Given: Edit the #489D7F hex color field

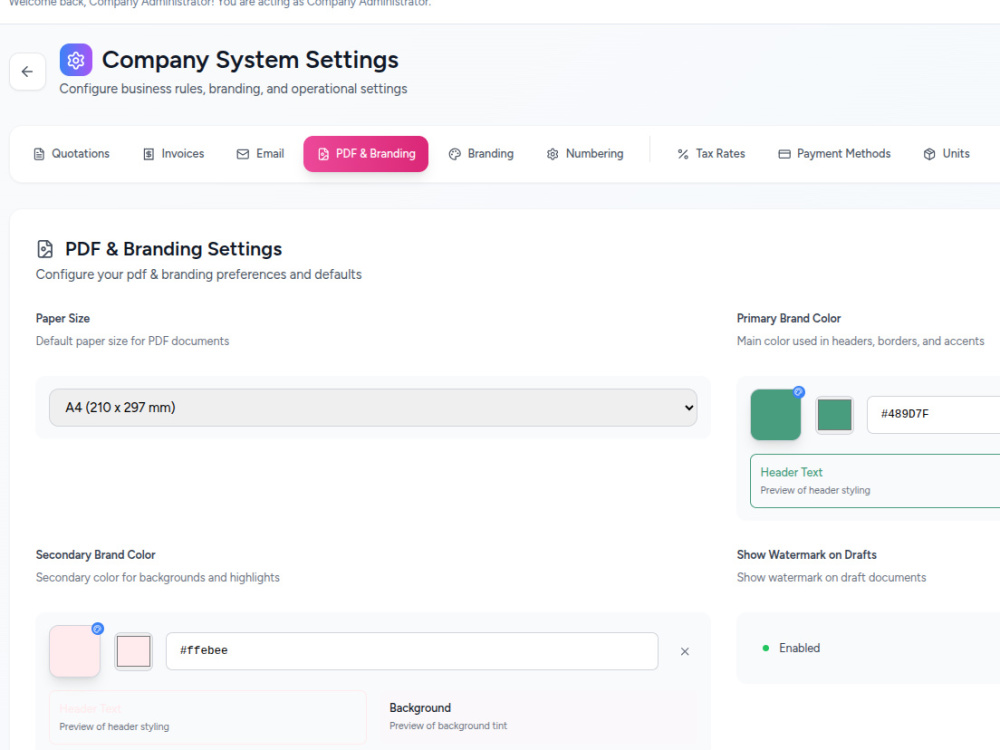Looking at the screenshot, I should 934,415.
